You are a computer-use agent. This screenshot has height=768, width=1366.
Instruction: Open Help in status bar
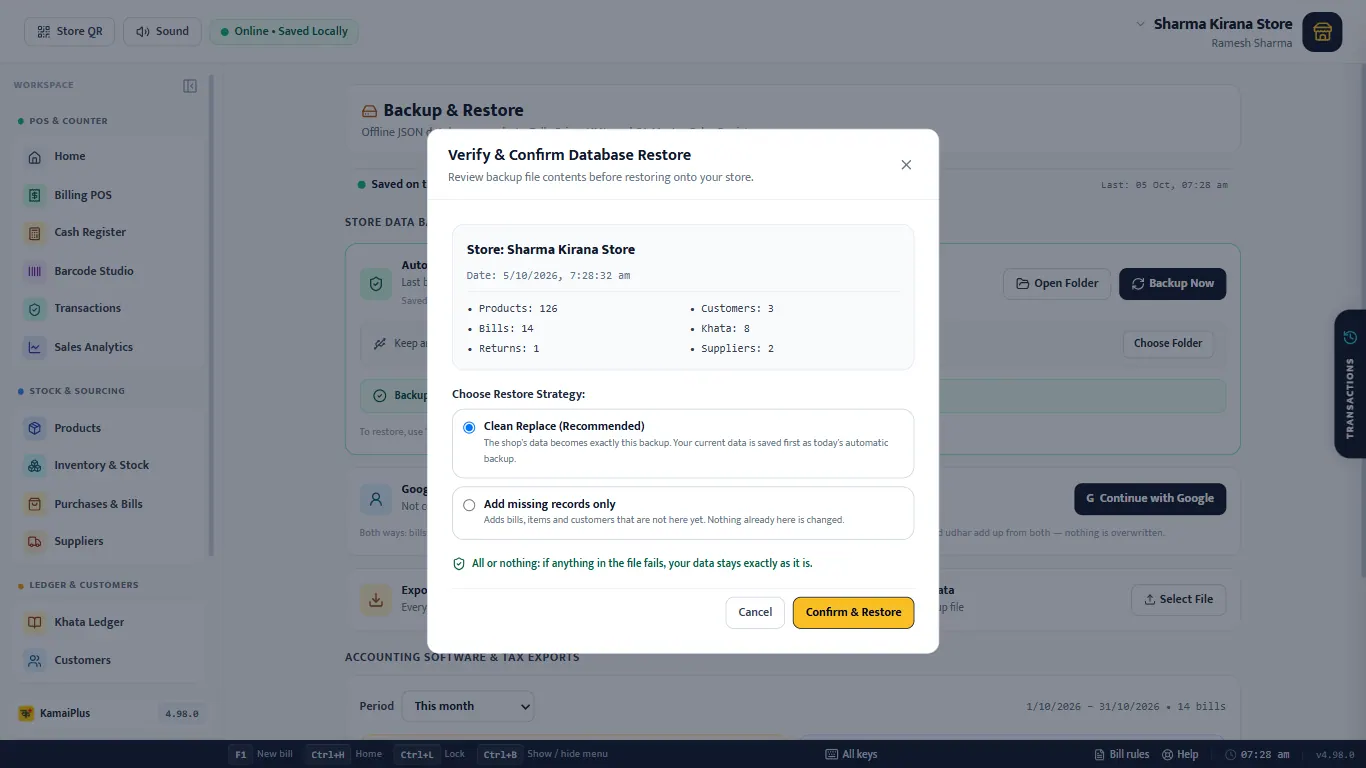coord(1180,754)
